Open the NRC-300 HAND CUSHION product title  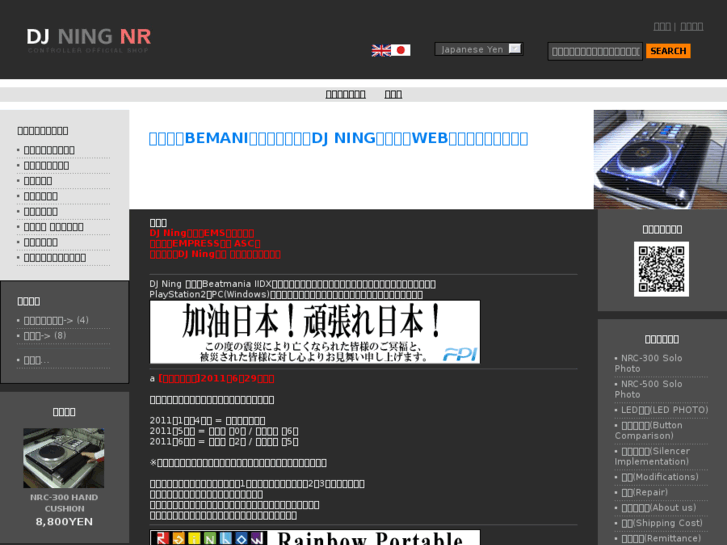64,503
